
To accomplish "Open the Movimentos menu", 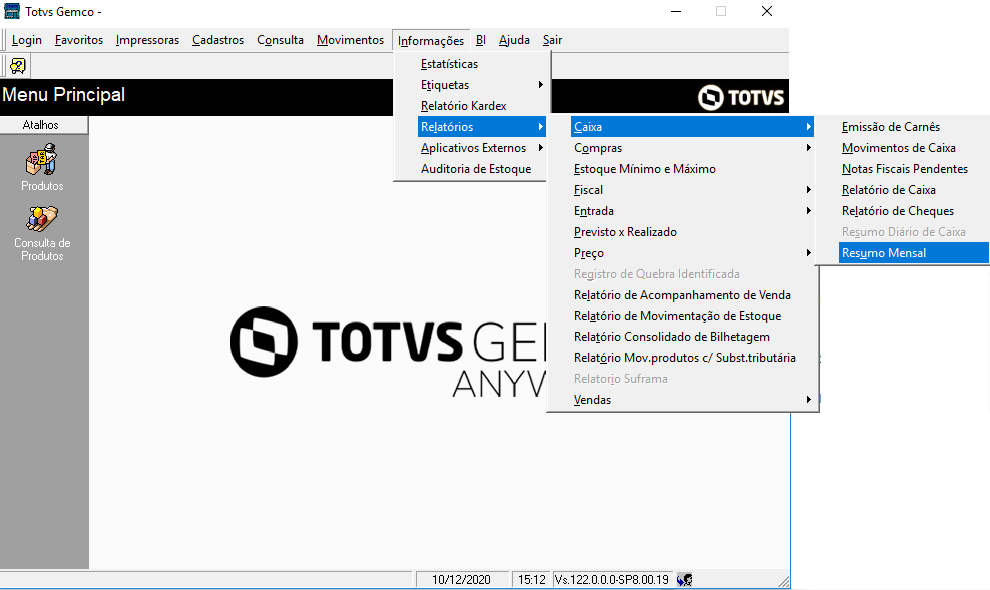I will (350, 40).
